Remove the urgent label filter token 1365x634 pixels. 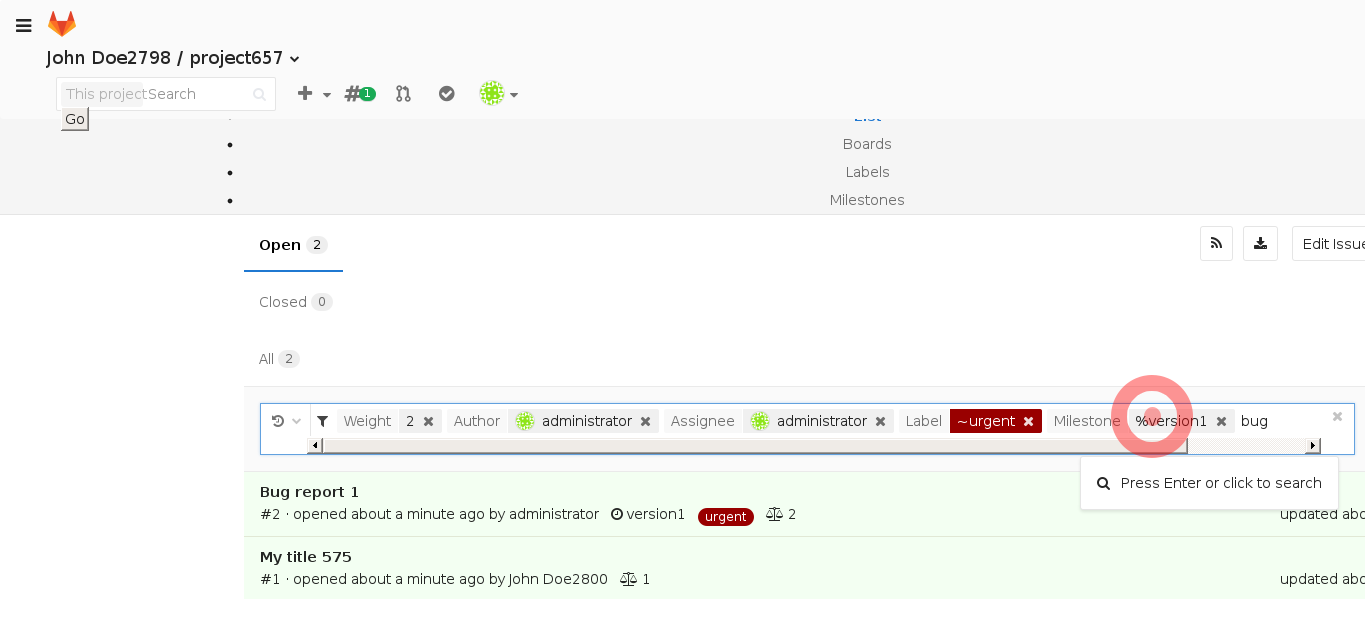pos(1028,422)
